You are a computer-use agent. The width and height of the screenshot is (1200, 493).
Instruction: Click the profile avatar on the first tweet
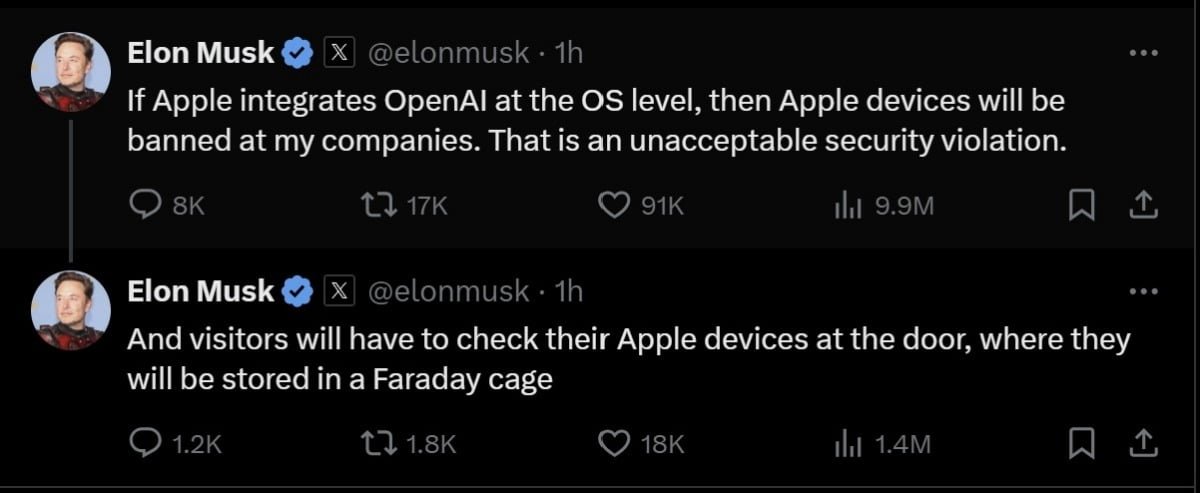coord(70,71)
